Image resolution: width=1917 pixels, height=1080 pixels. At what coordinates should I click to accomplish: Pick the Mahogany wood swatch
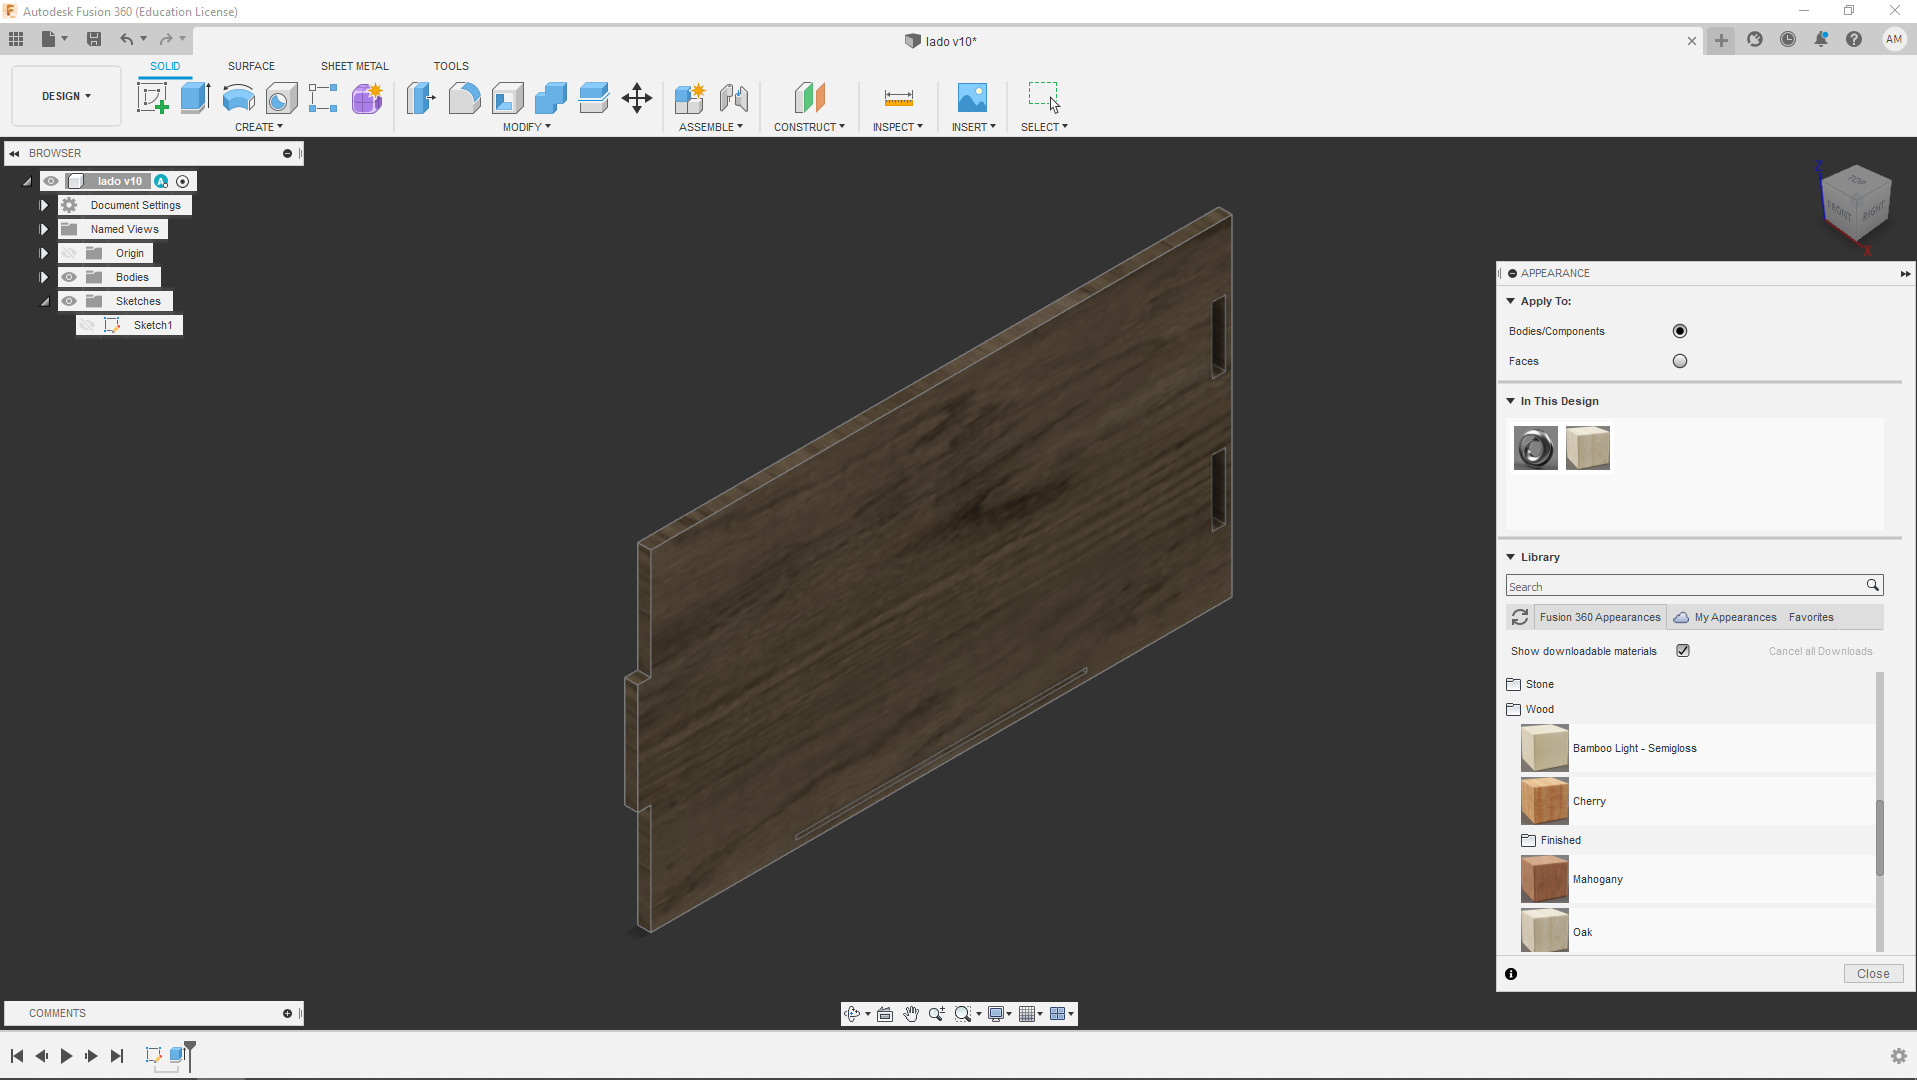[x=1544, y=879]
